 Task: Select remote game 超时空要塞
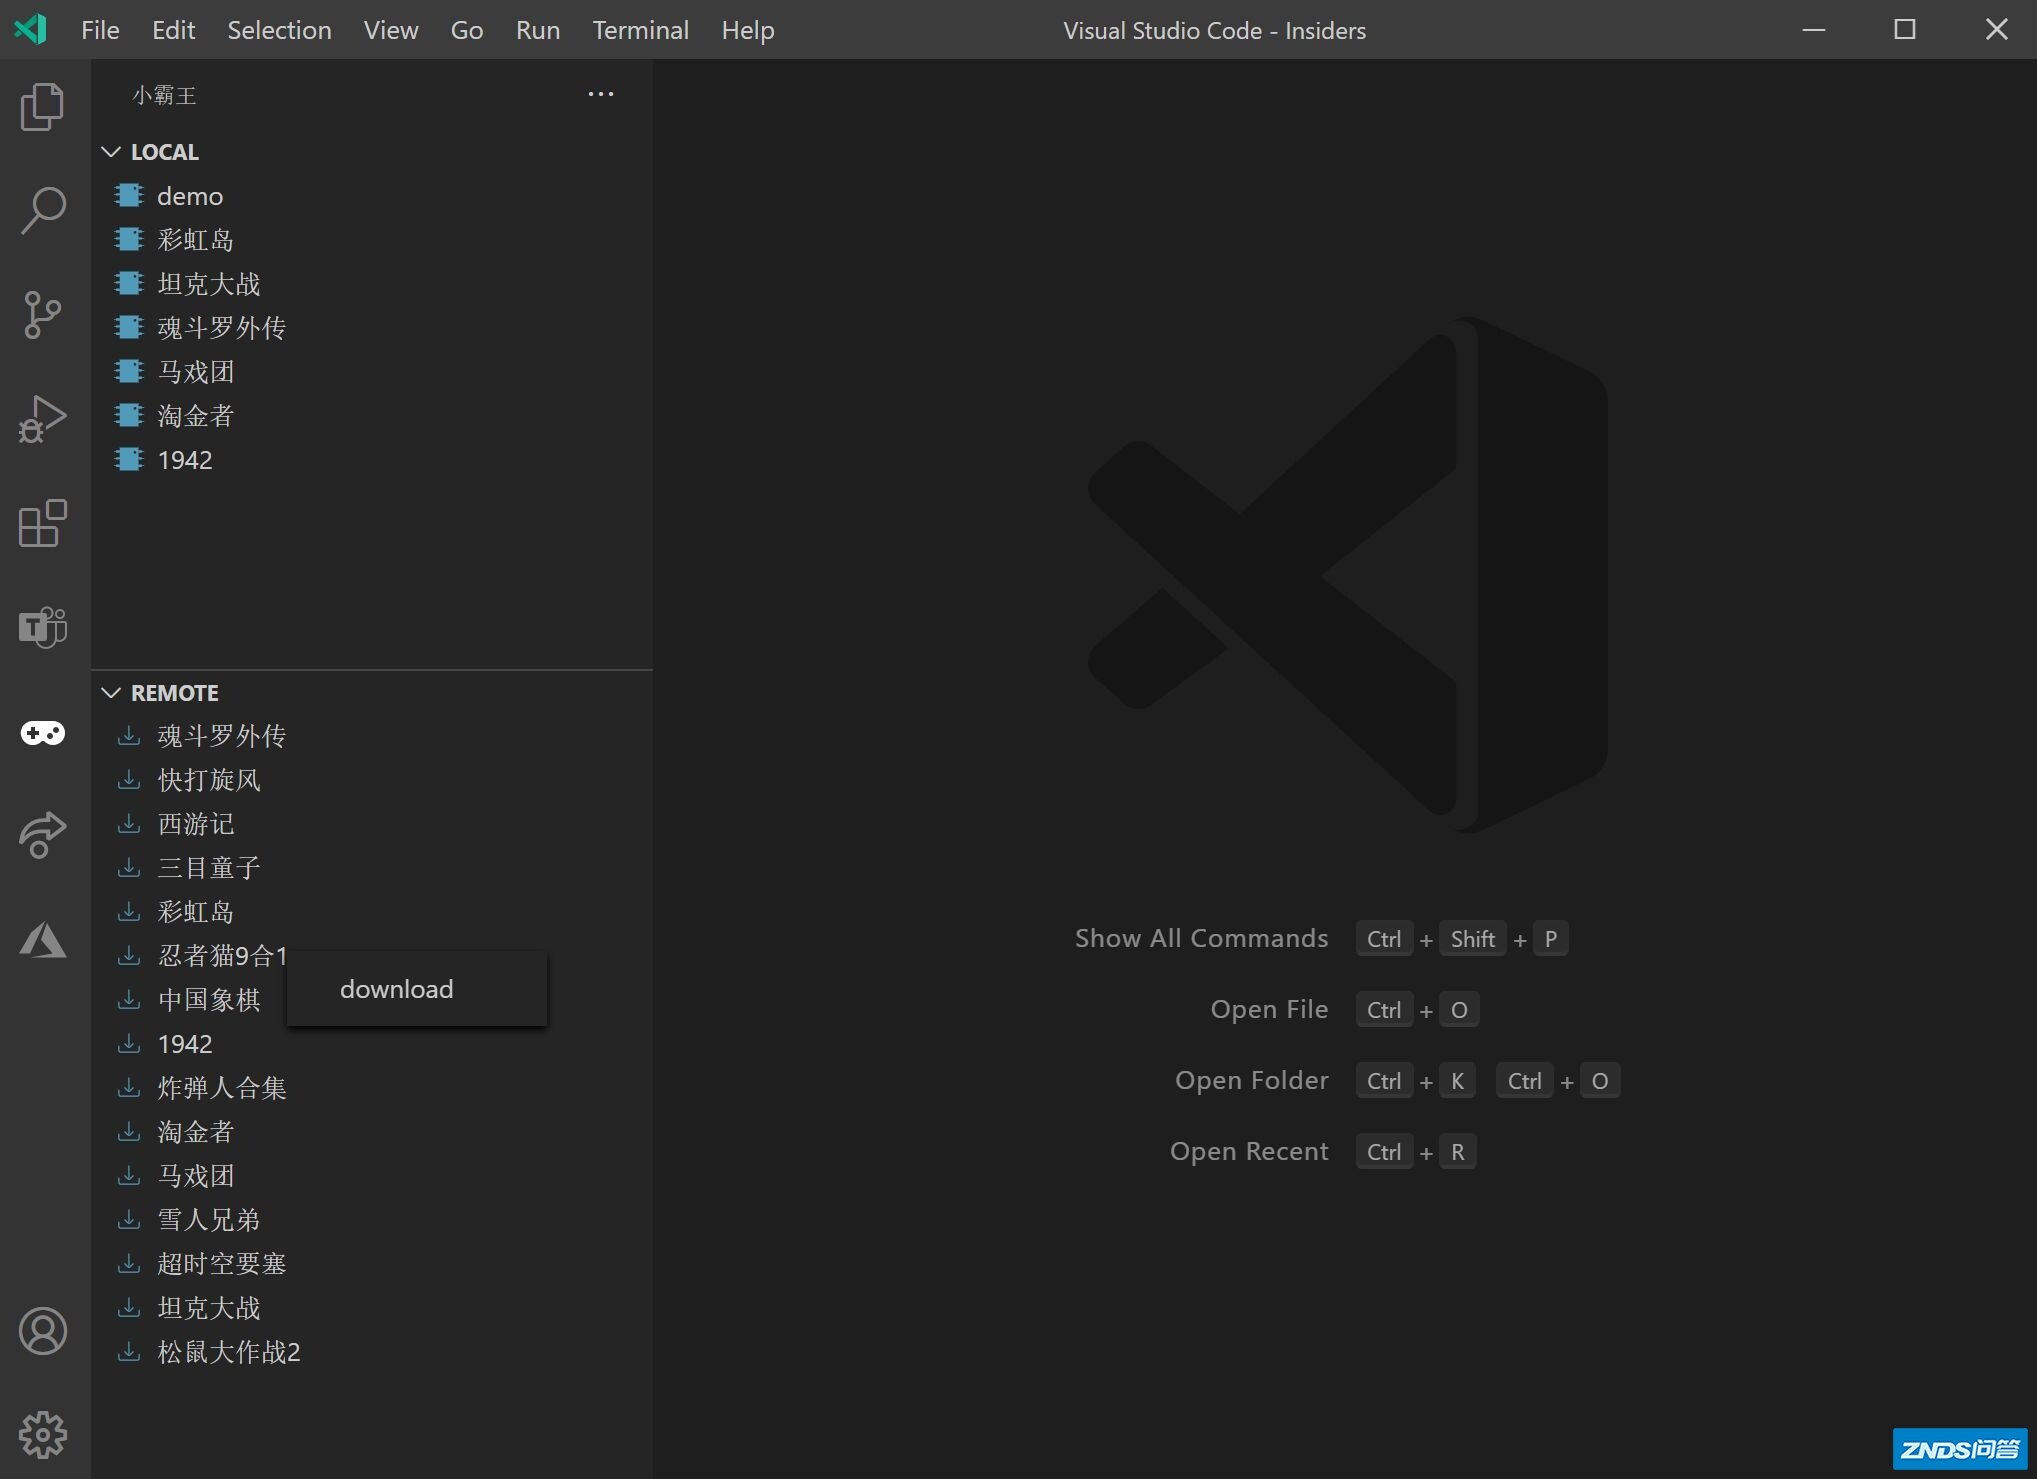point(372,1263)
